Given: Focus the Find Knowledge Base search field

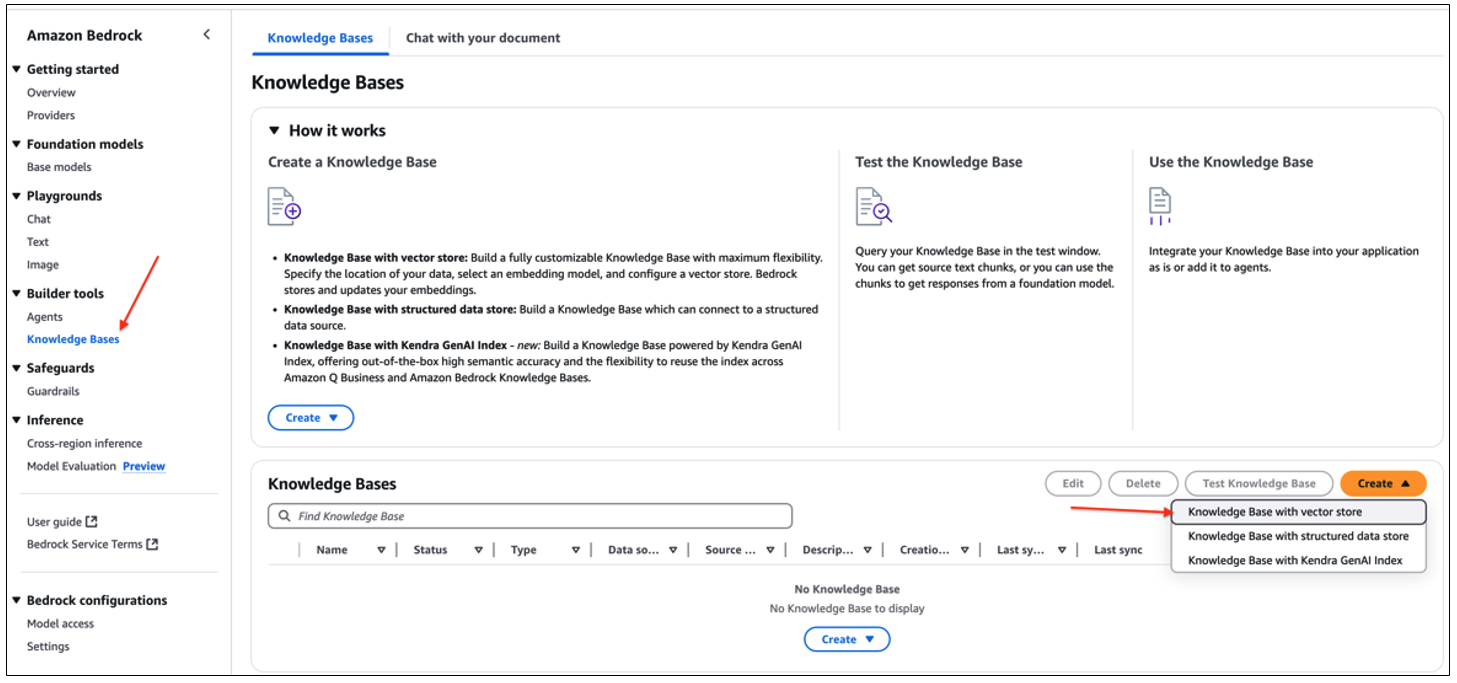Looking at the screenshot, I should tap(530, 516).
